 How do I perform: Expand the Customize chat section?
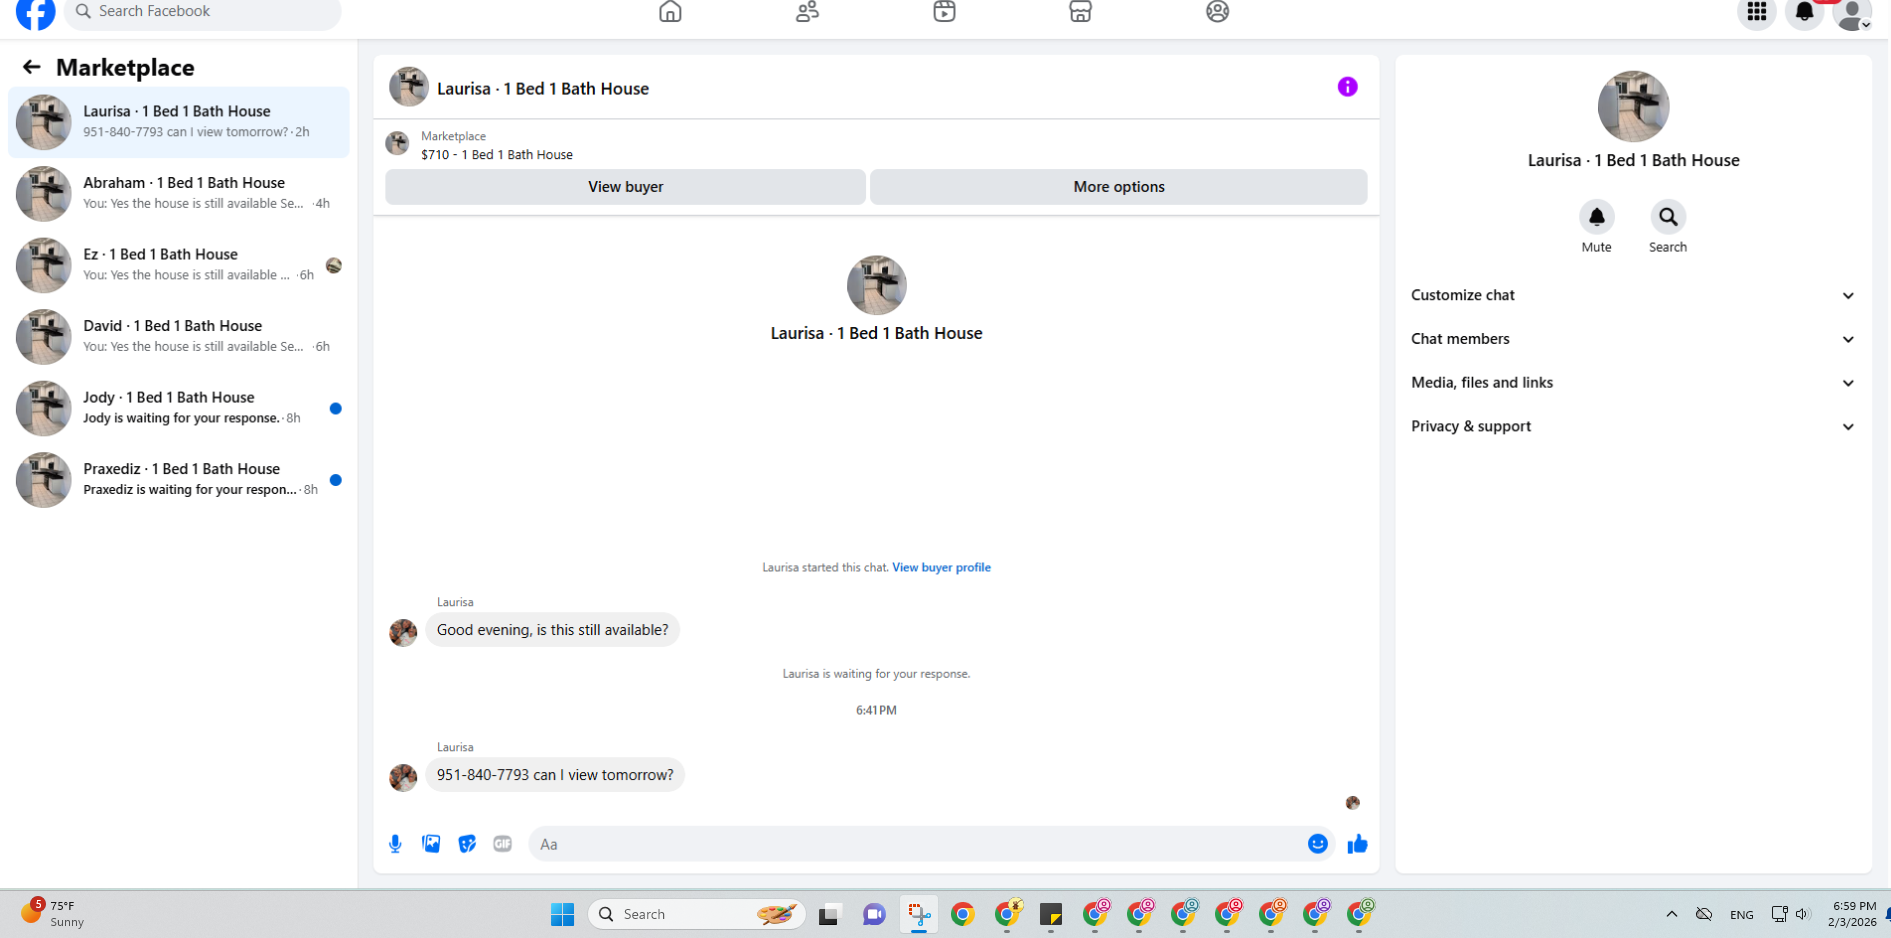click(x=1633, y=295)
